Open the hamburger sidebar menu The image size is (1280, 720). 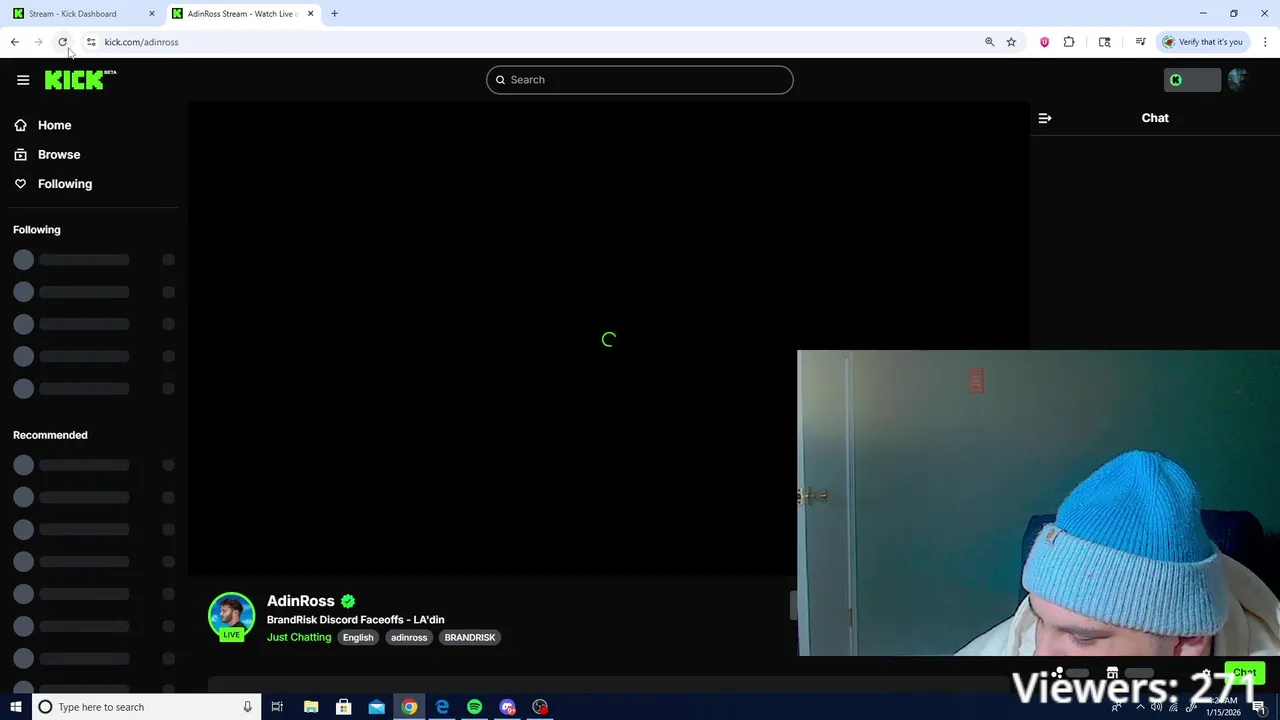pos(23,80)
